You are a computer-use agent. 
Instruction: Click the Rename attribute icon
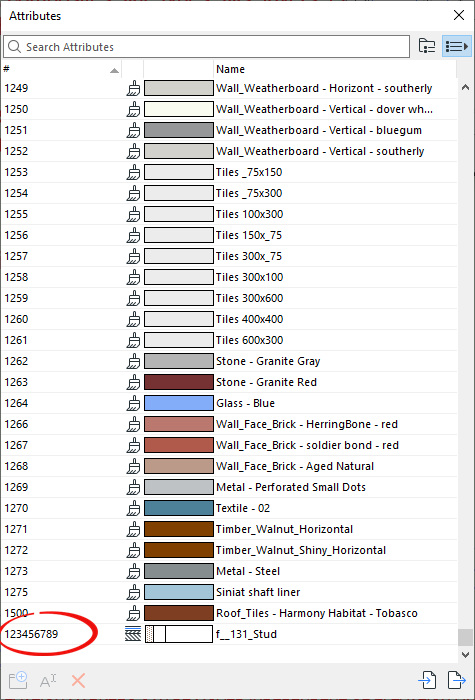(48, 681)
